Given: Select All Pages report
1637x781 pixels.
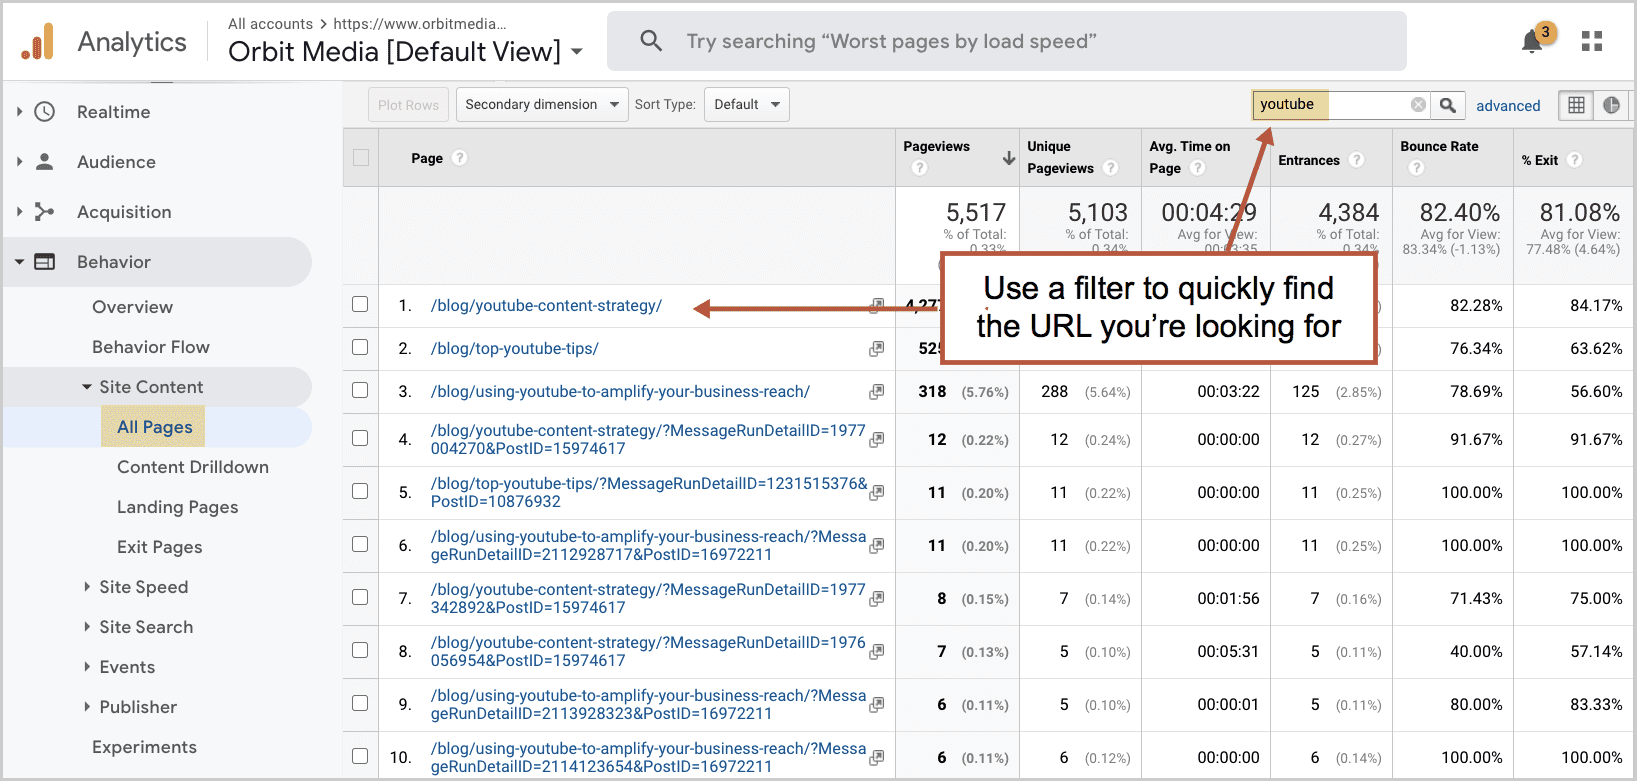Looking at the screenshot, I should coord(154,427).
